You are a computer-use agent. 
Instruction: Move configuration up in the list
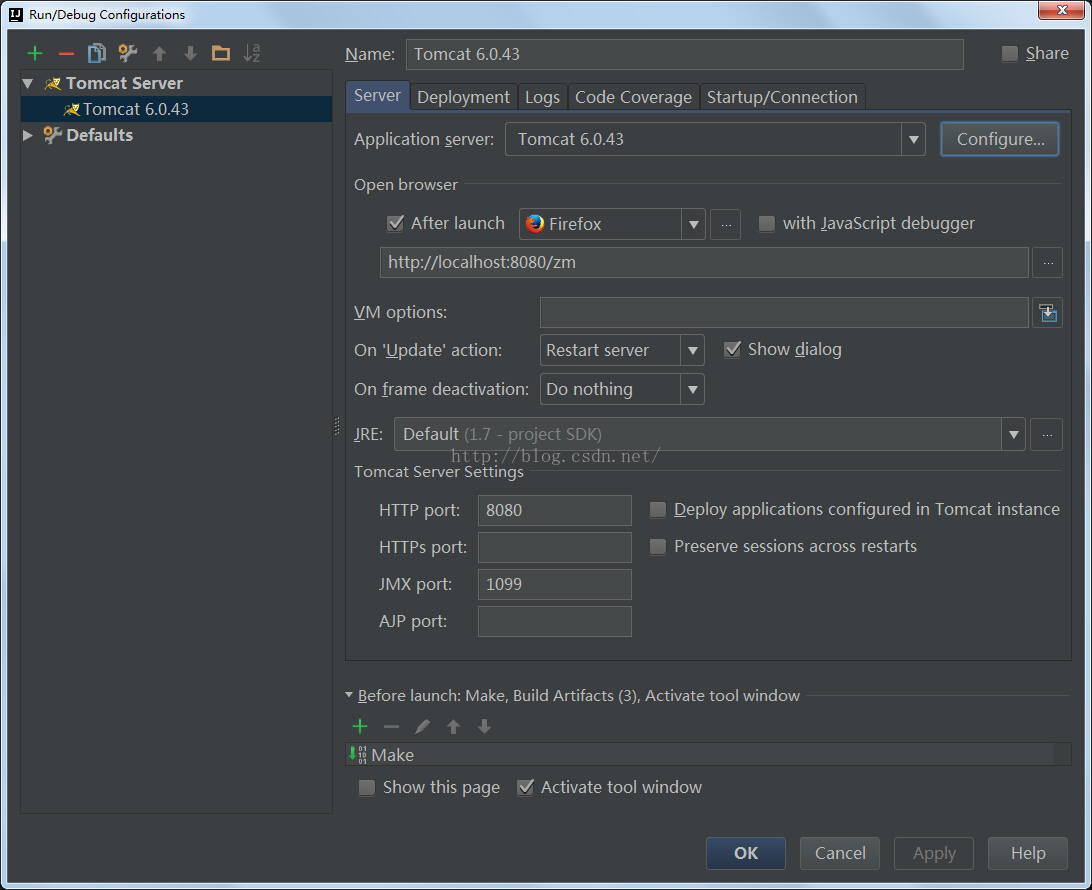coord(159,54)
